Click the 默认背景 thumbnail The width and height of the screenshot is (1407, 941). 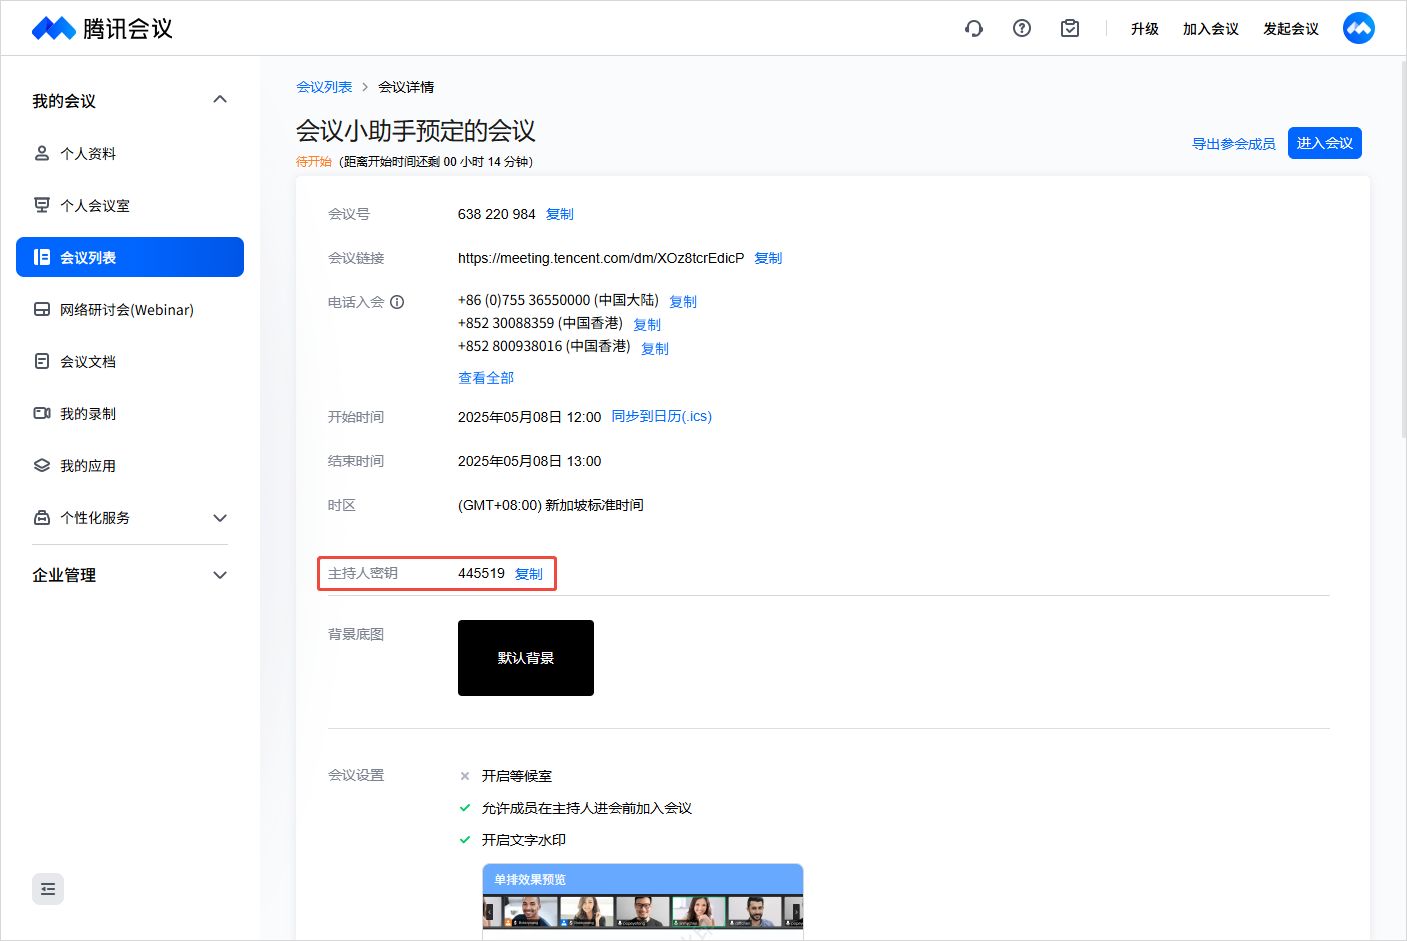526,658
